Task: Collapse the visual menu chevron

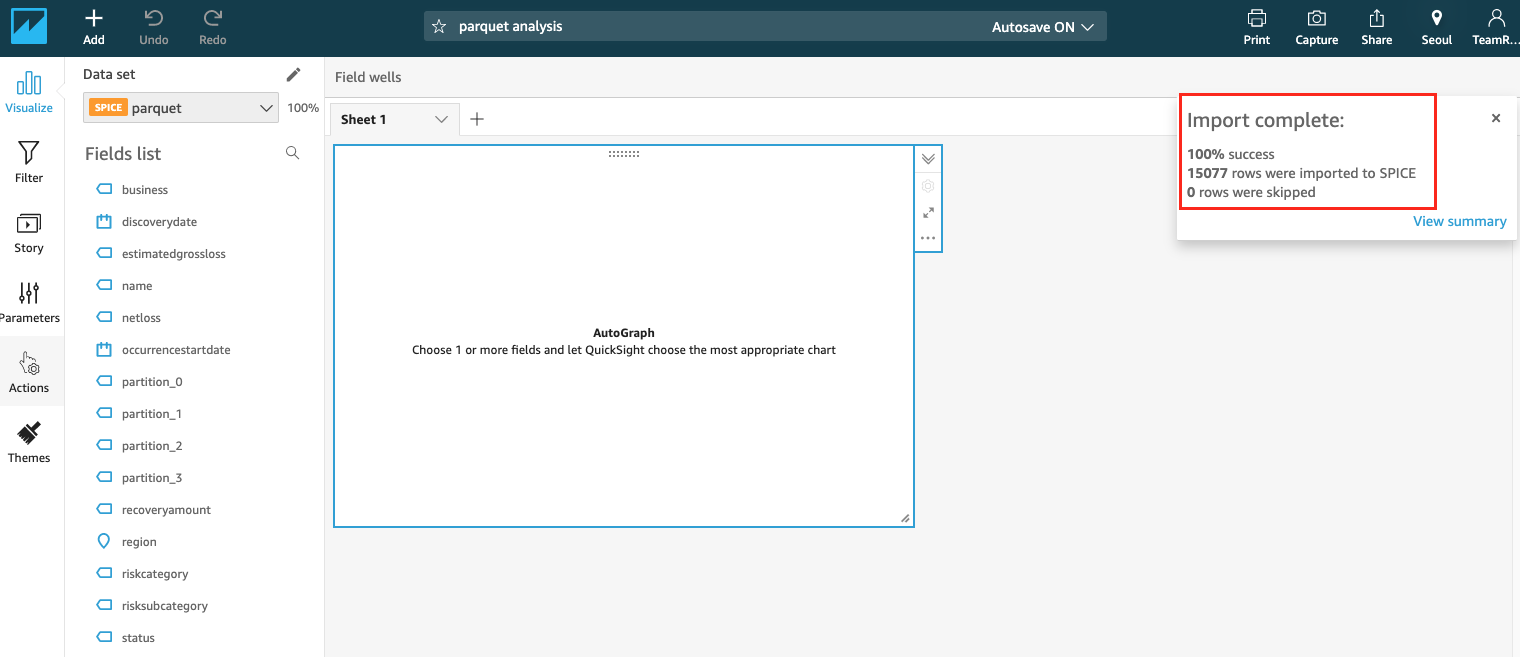Action: coord(928,159)
